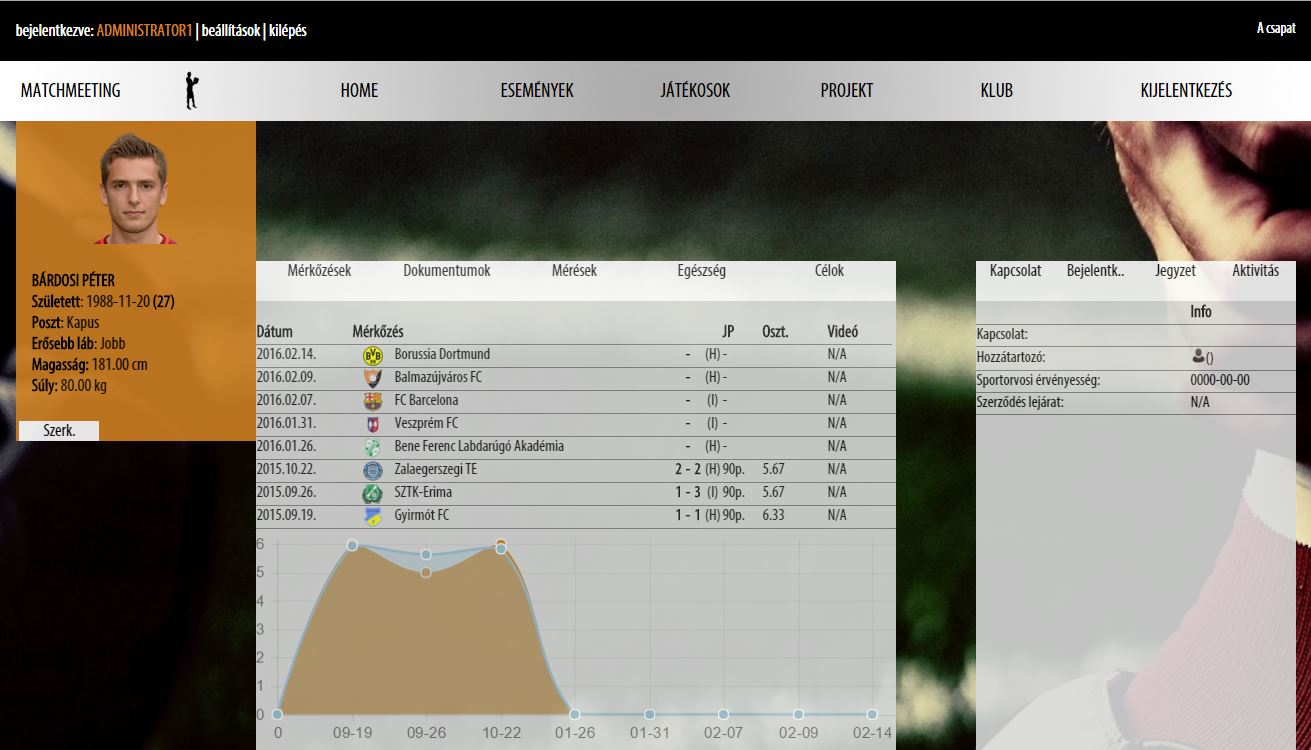Click the SZTK-Erima club crest icon
Viewport: 1311px width, 750px height.
point(372,493)
